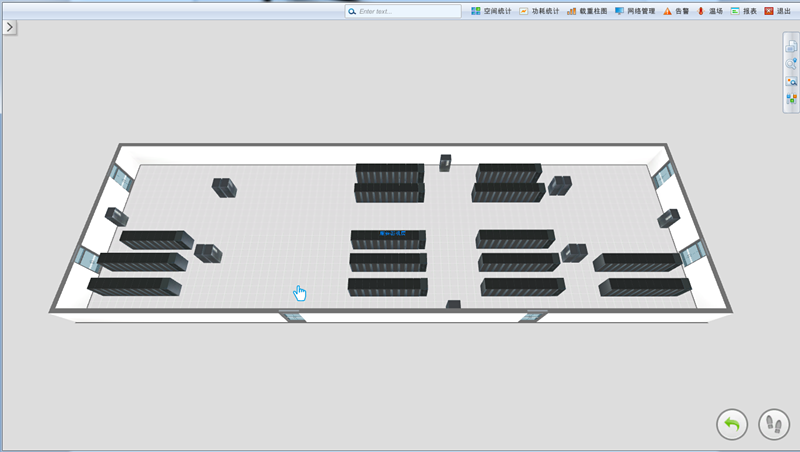Click the green back arrow button

(732, 424)
